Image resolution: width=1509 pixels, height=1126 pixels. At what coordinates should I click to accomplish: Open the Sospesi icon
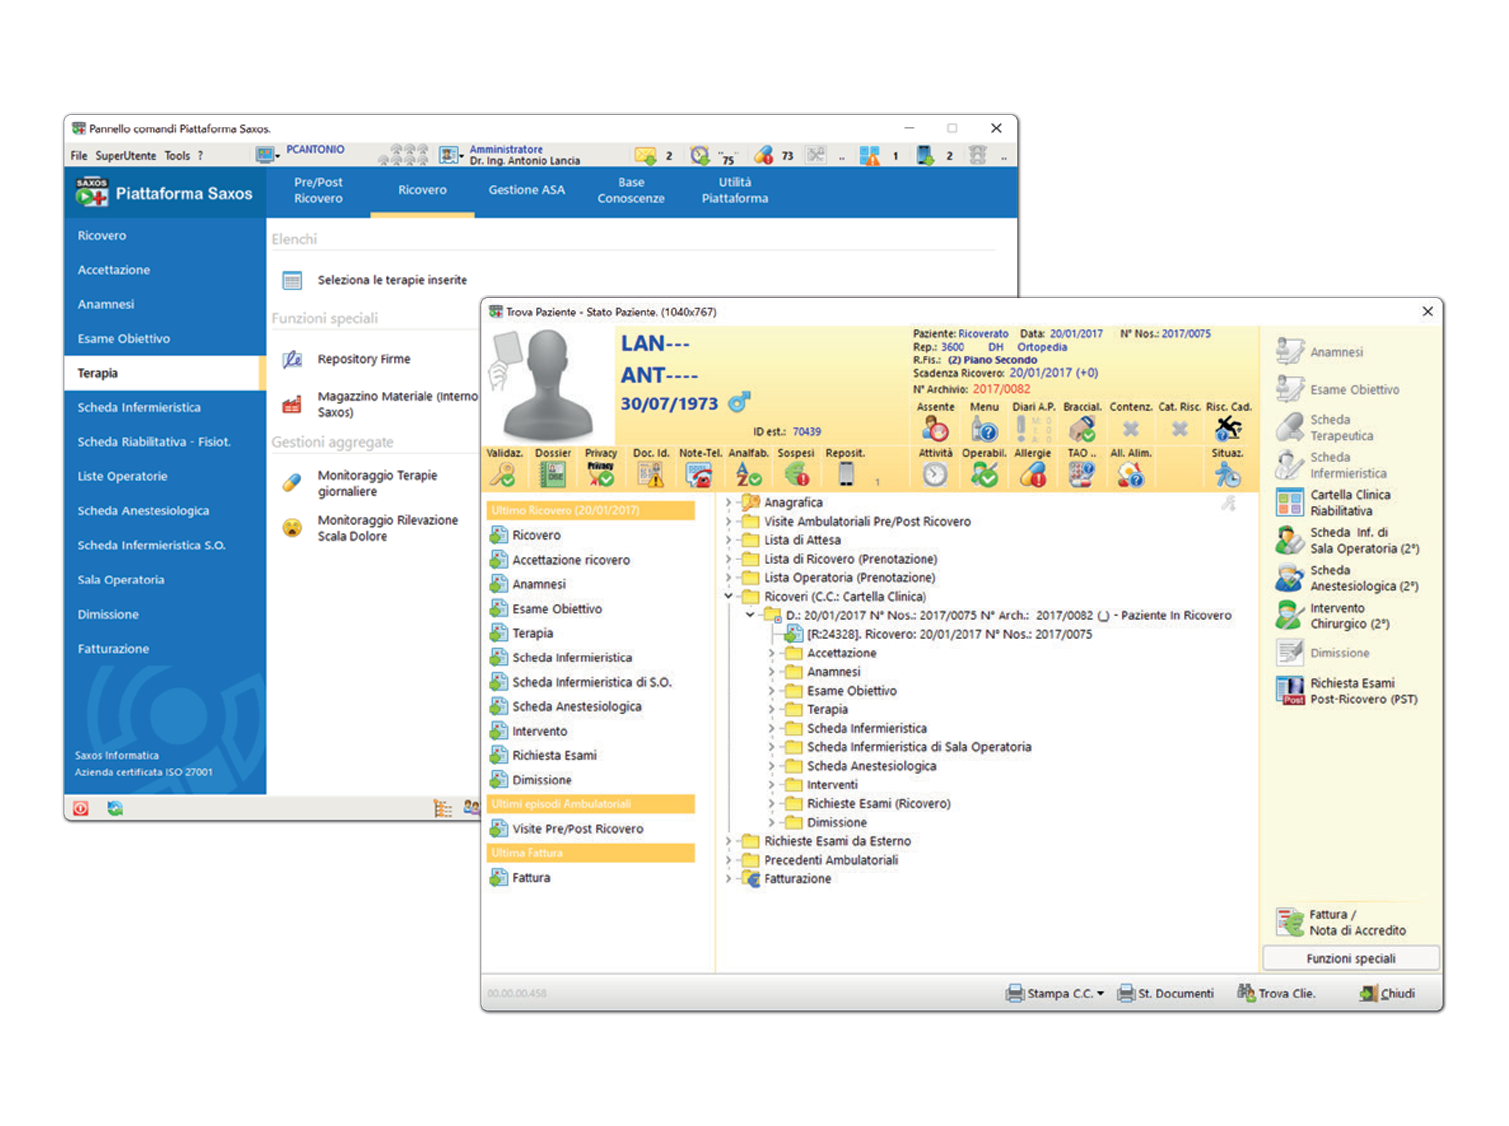[x=796, y=475]
